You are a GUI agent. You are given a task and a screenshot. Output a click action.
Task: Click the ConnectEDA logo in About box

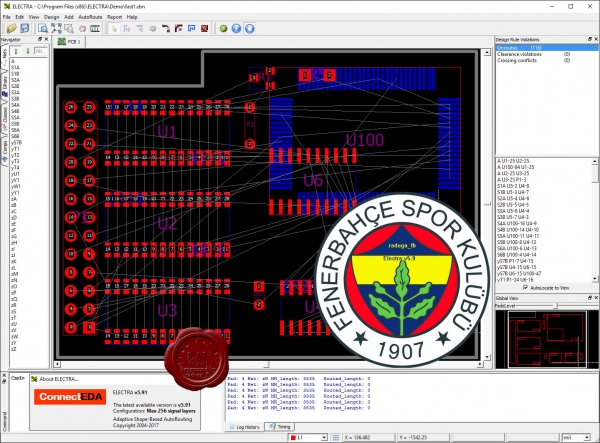pyautogui.click(x=70, y=397)
